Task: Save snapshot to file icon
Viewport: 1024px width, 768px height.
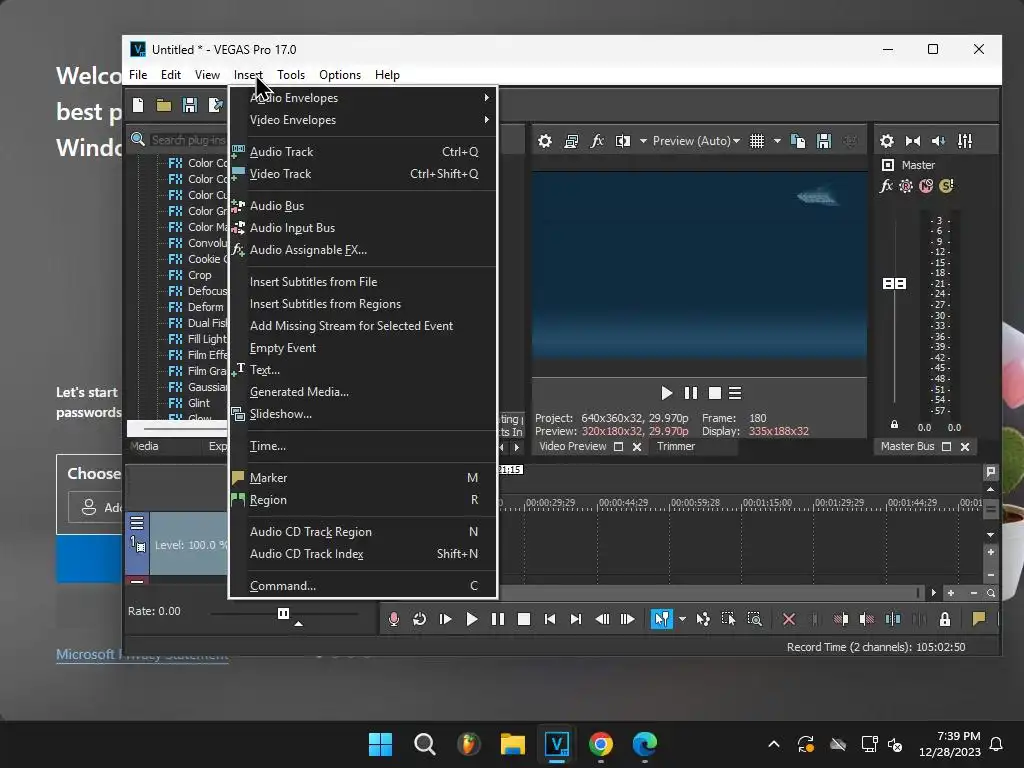Action: [x=824, y=141]
